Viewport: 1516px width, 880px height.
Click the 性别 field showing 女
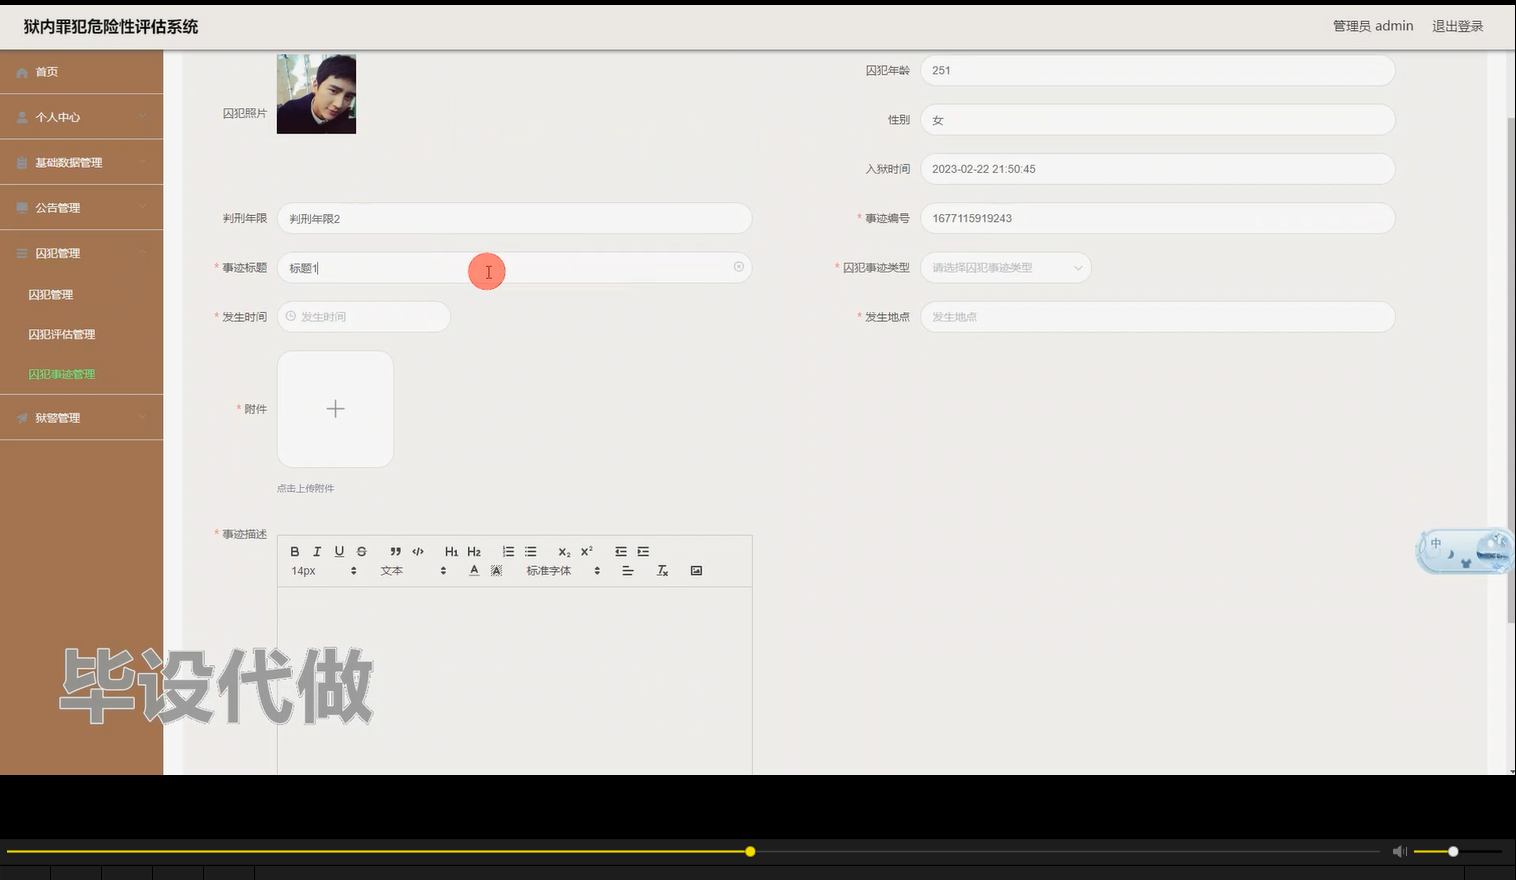[x=1157, y=119]
